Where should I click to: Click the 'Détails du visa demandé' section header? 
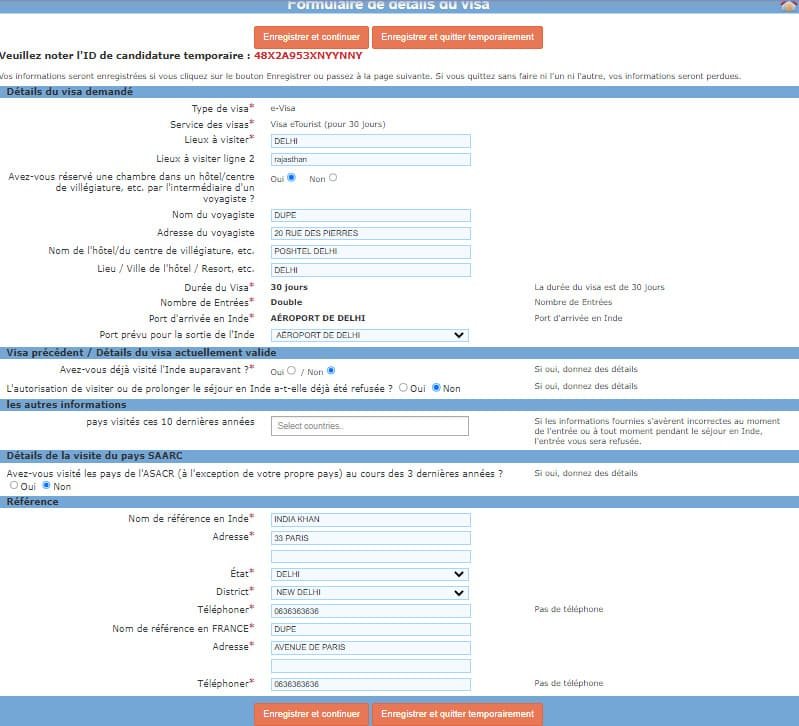tap(400, 92)
